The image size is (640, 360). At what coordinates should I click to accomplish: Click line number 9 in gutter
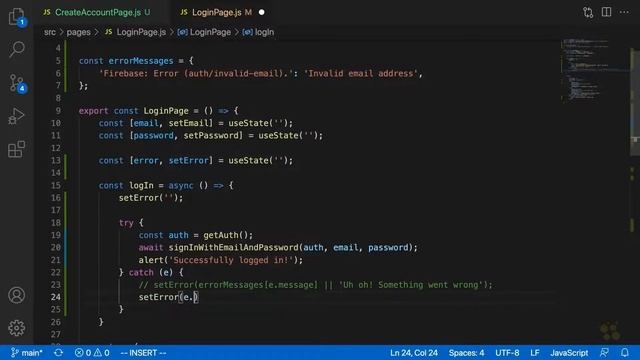point(58,111)
